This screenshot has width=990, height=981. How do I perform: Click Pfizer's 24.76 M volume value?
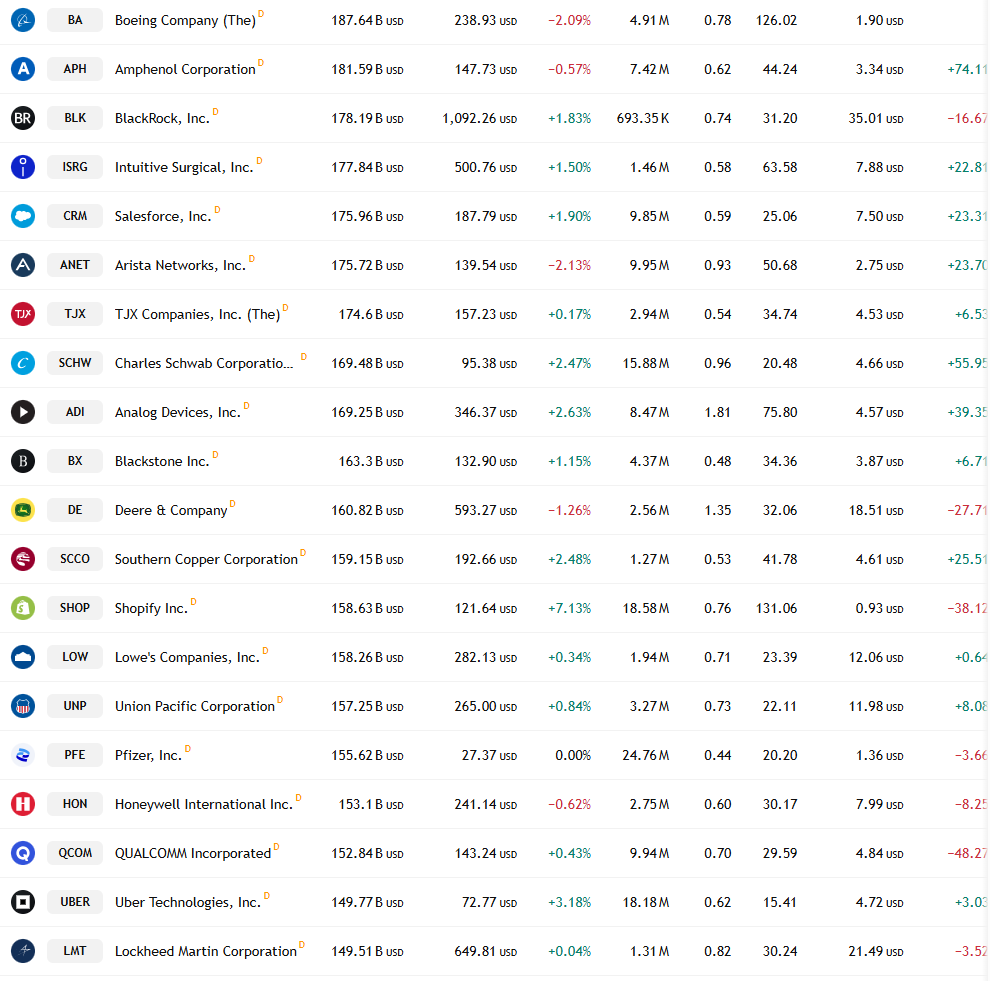645,756
